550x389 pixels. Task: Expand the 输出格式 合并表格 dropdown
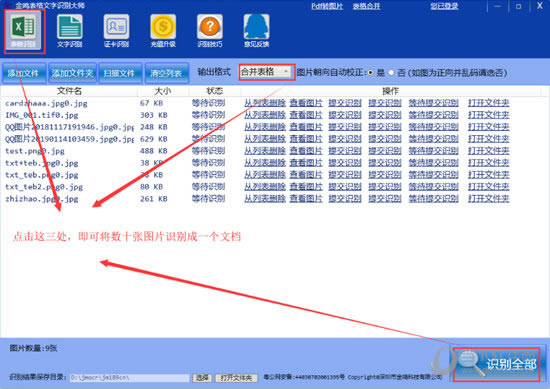click(x=267, y=72)
